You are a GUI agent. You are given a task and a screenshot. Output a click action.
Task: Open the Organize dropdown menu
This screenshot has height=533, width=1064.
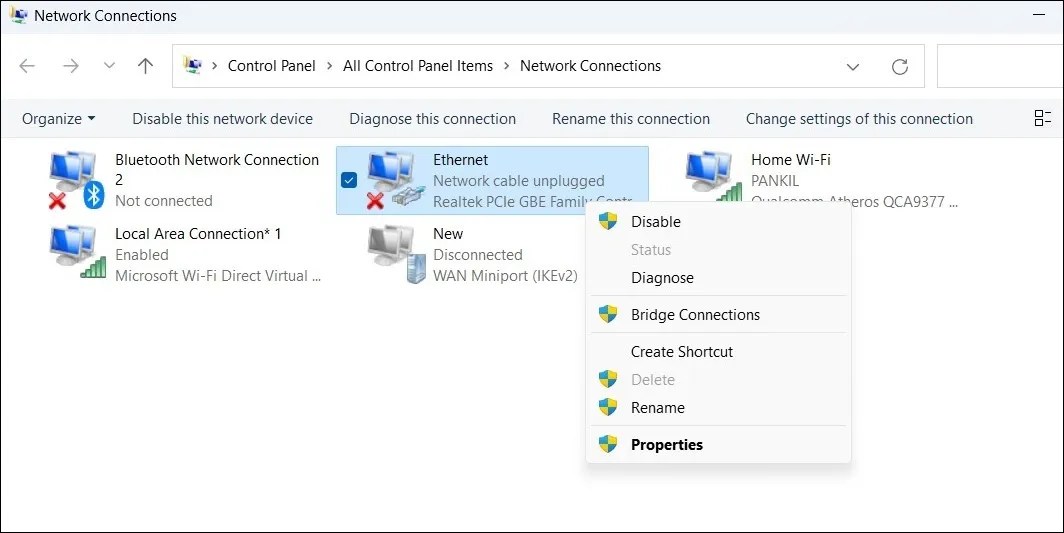click(x=58, y=119)
